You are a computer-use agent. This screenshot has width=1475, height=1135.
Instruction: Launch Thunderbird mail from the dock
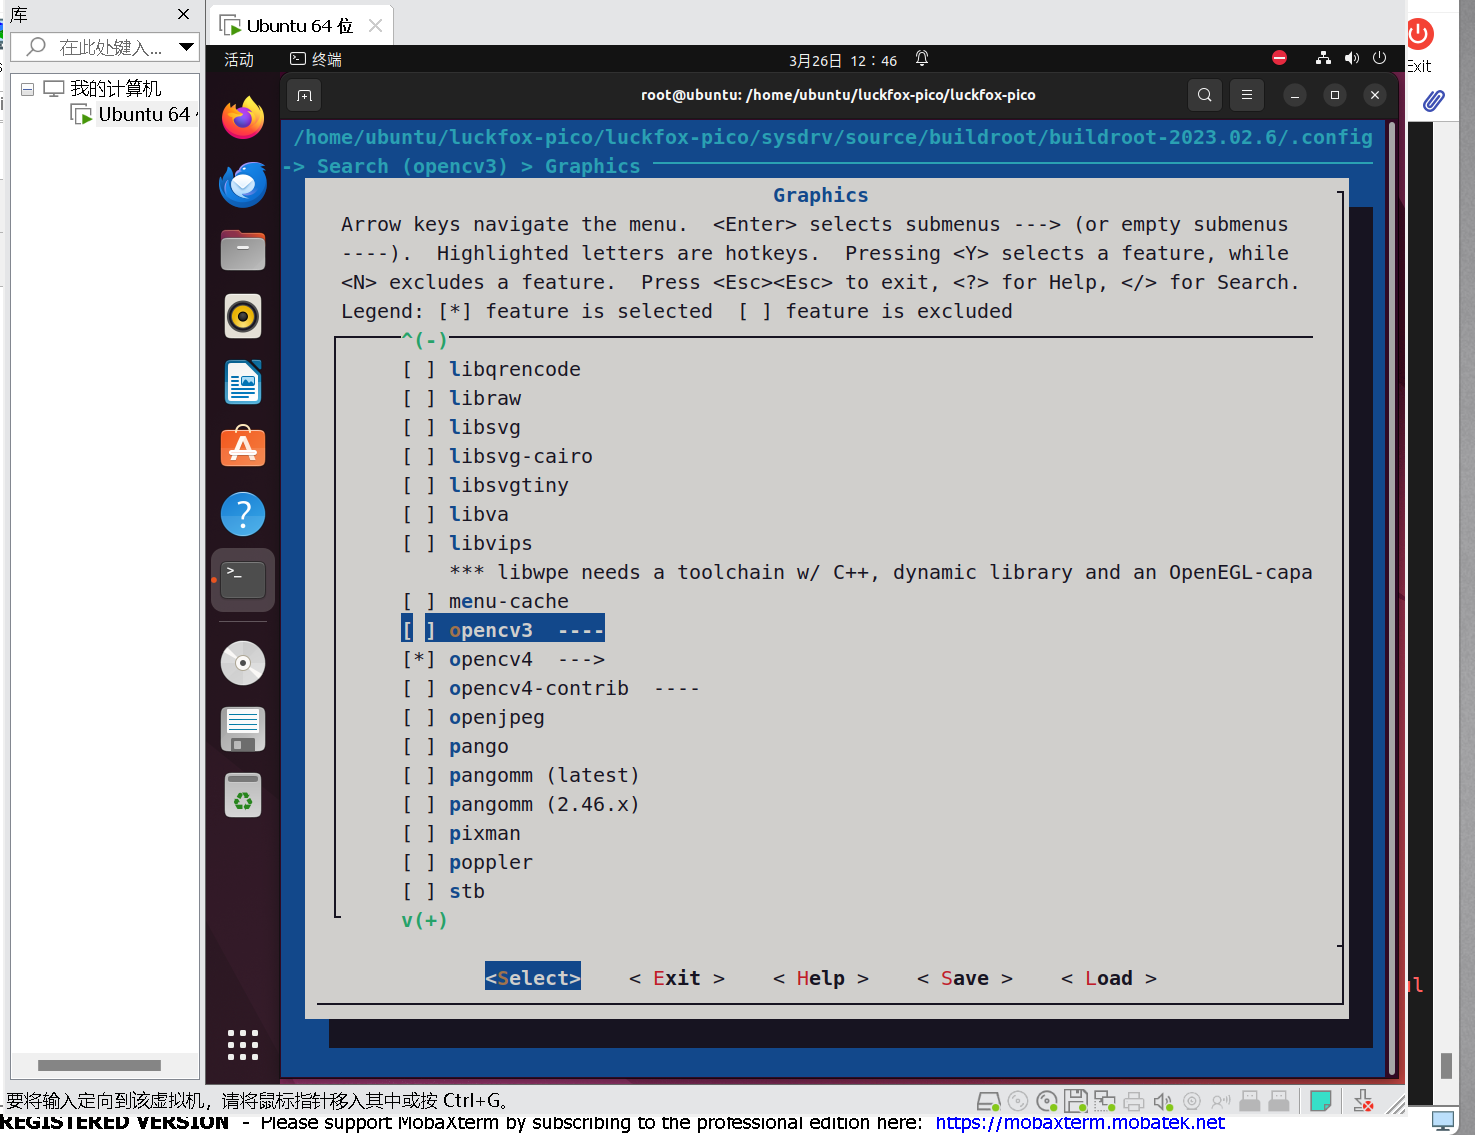[x=243, y=185]
